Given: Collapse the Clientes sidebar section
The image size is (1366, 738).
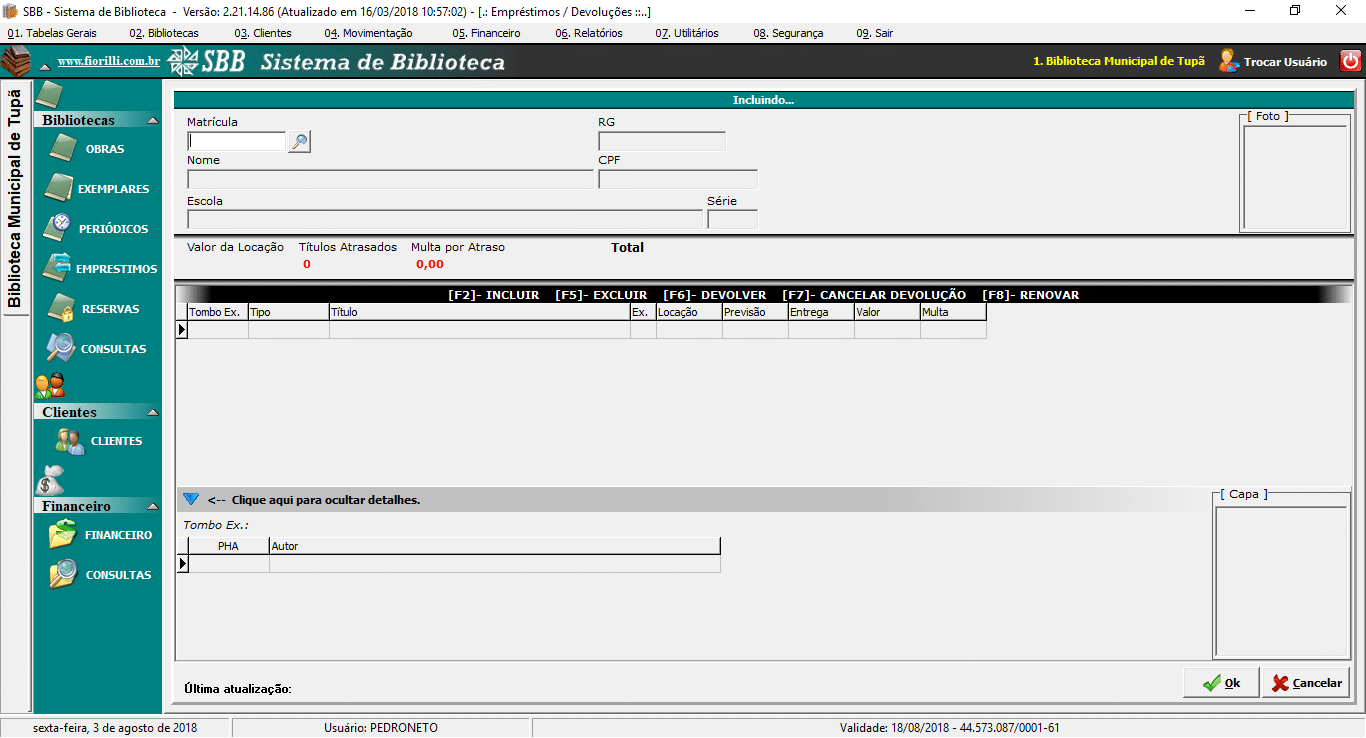Looking at the screenshot, I should [x=152, y=412].
